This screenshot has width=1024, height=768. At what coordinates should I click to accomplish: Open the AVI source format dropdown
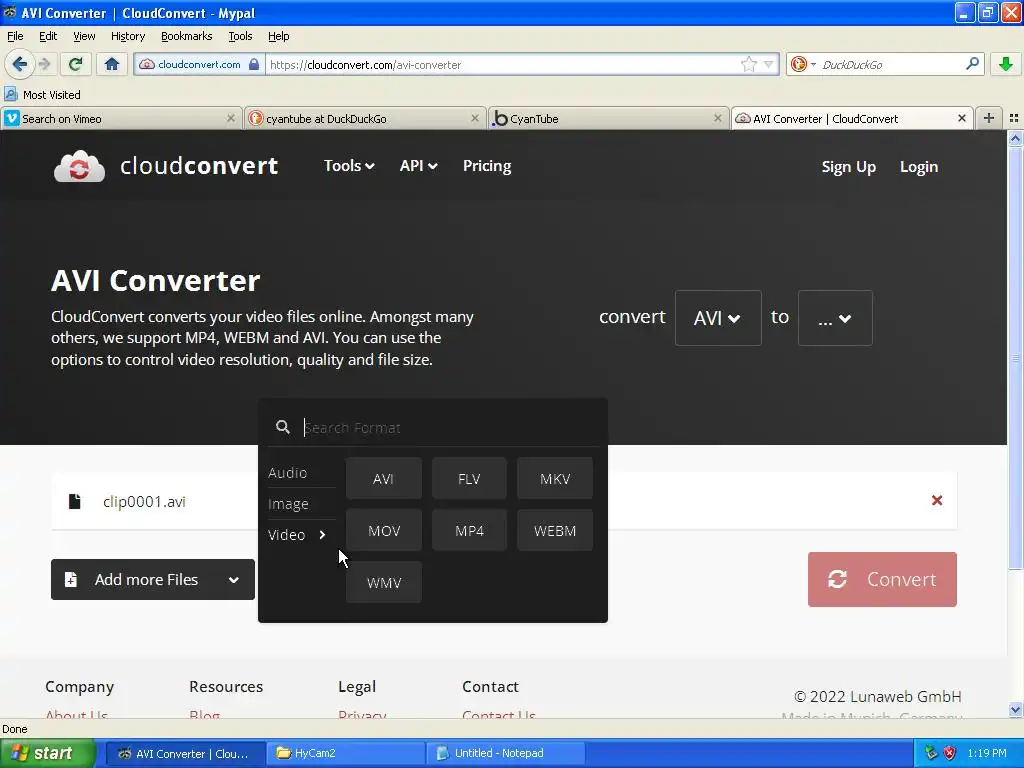[x=718, y=318]
